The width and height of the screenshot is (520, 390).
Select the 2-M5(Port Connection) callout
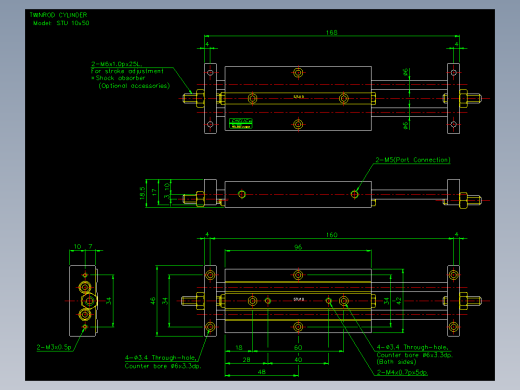pyautogui.click(x=413, y=160)
